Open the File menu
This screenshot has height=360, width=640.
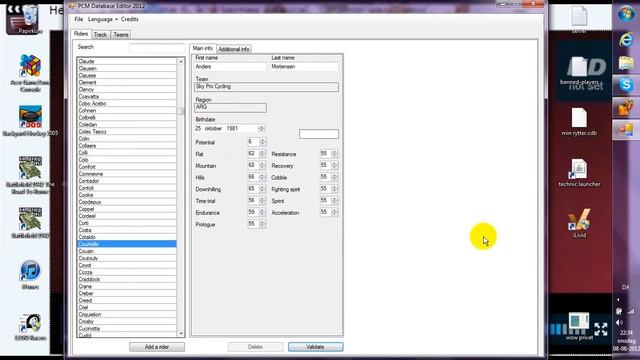(x=79, y=19)
